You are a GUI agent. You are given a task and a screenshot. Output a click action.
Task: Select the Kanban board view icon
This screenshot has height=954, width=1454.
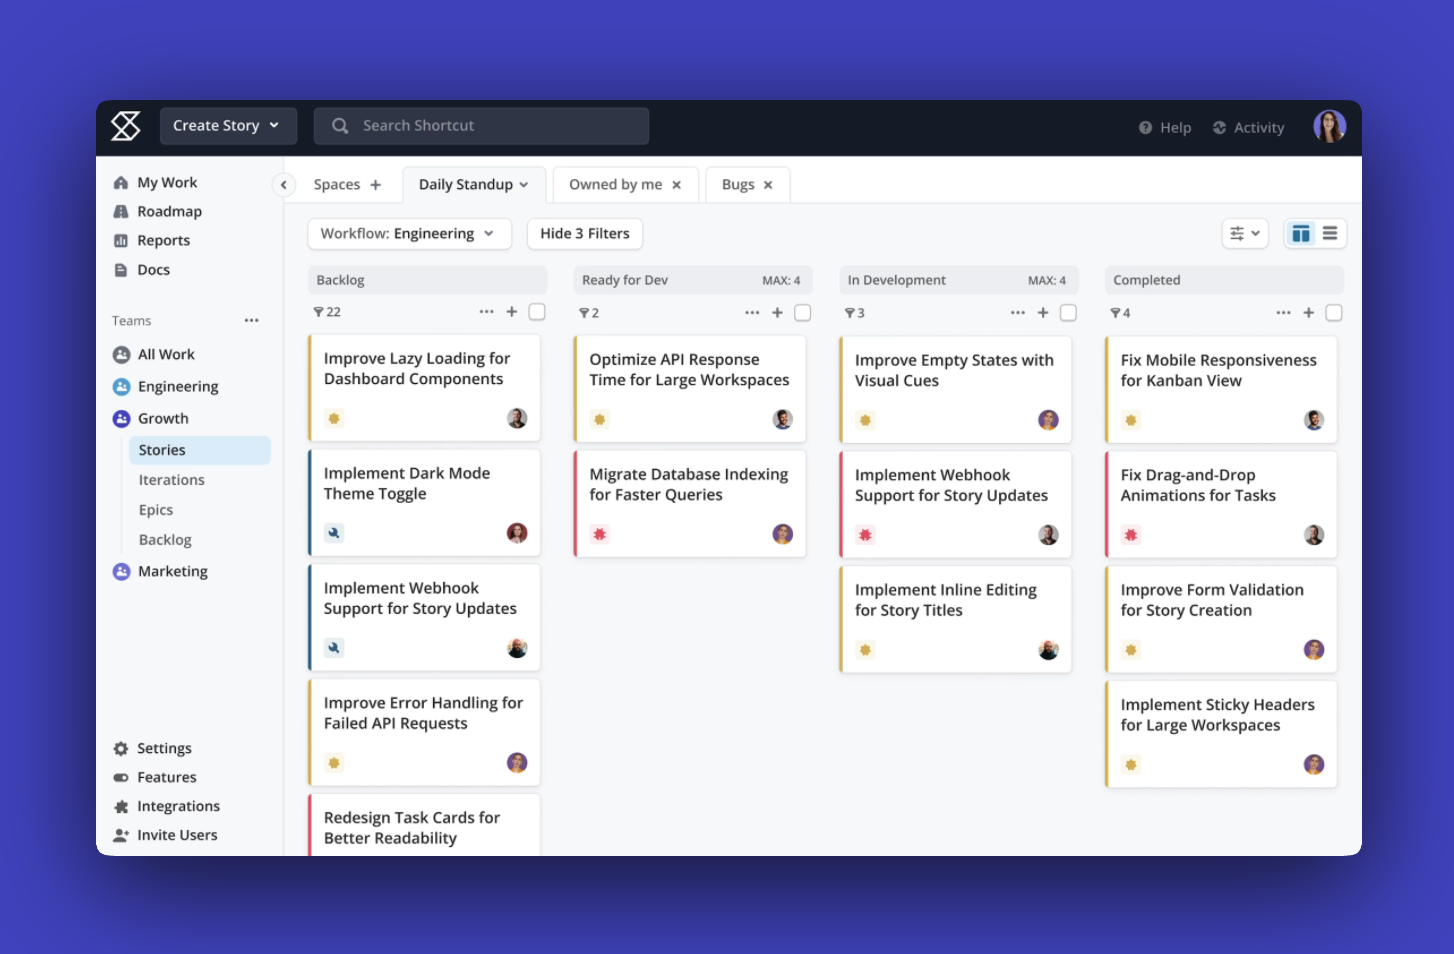click(1300, 233)
